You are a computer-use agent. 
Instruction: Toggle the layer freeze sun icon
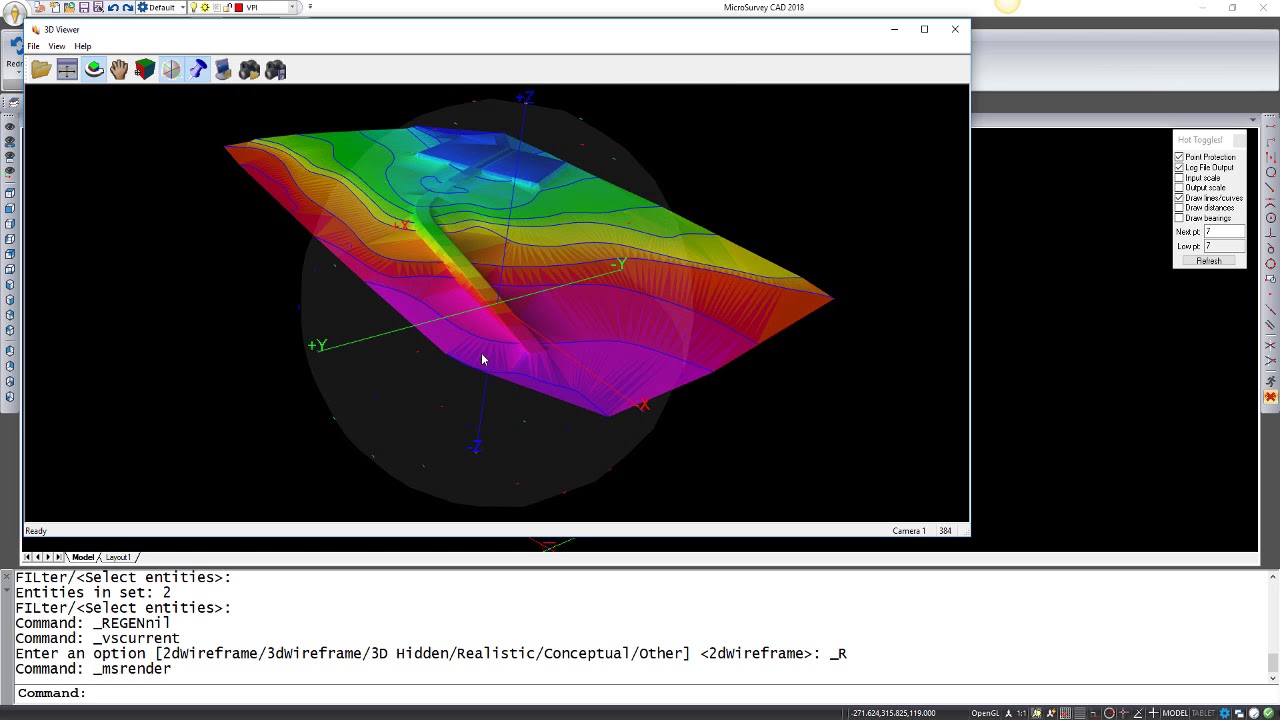pyautogui.click(x=205, y=7)
